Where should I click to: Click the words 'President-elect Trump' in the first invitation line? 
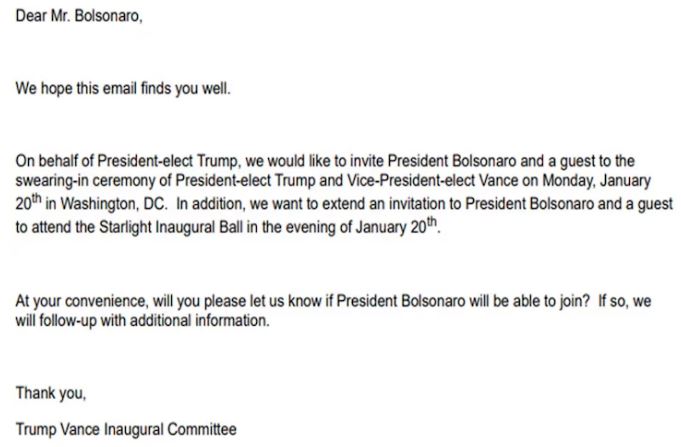(x=168, y=161)
